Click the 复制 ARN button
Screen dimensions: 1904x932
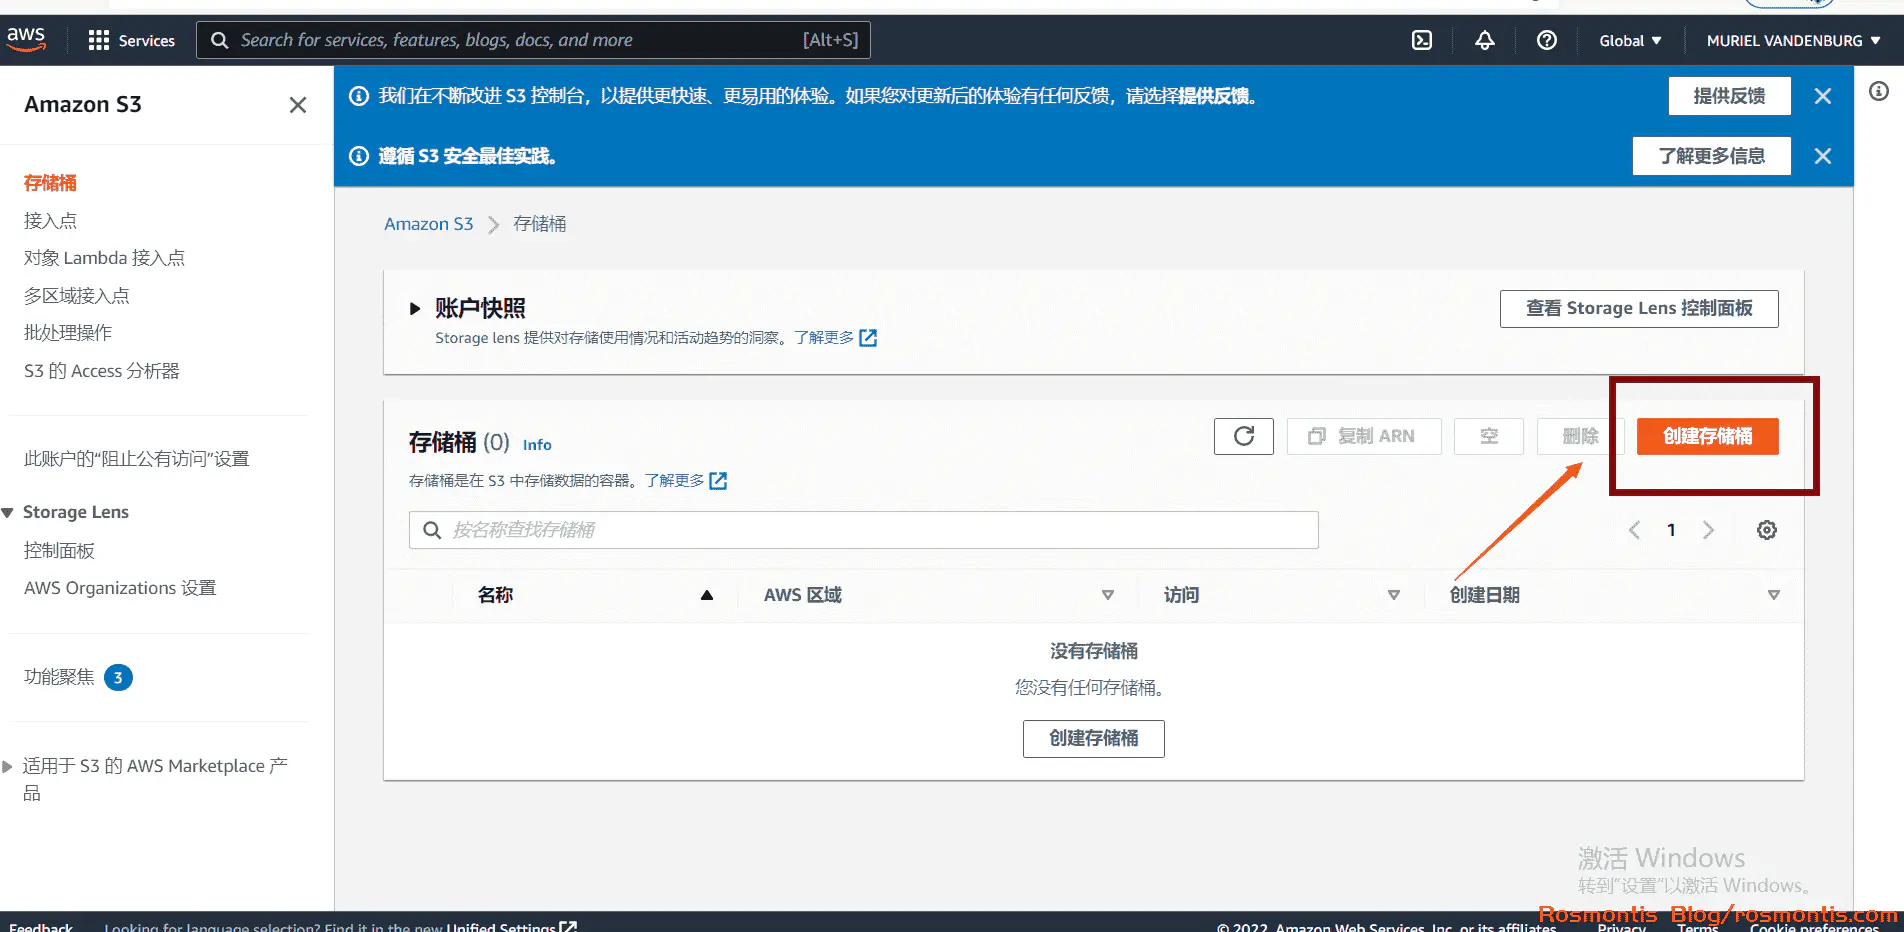point(1364,436)
